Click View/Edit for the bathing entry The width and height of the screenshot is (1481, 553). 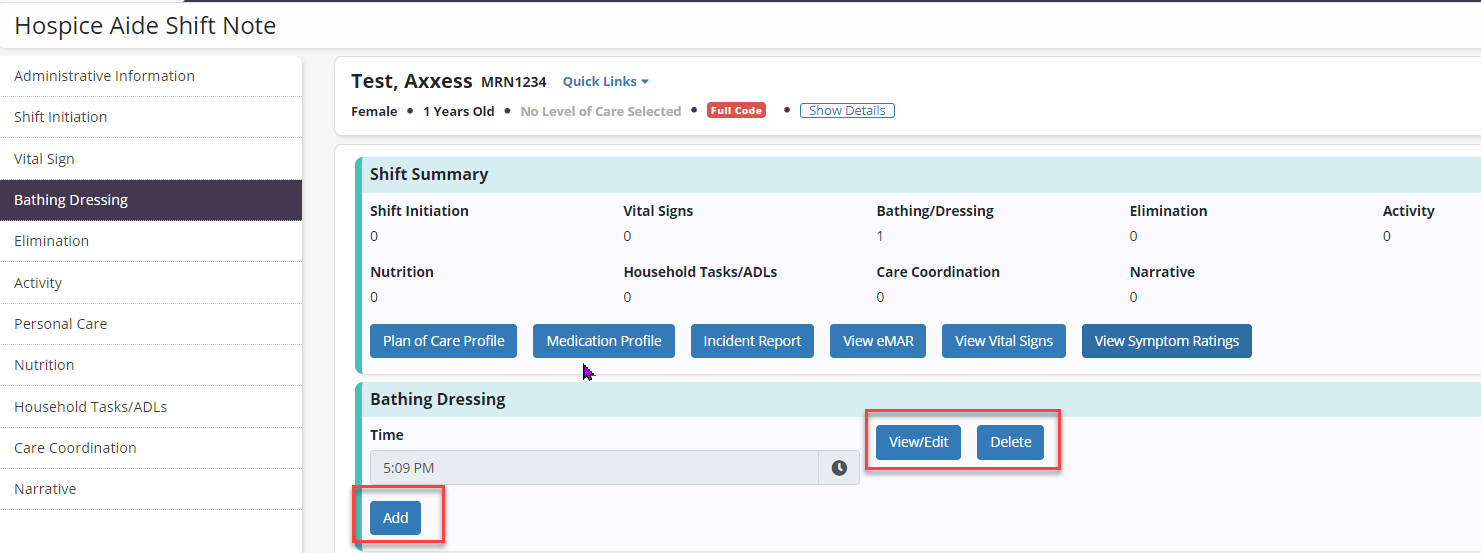point(918,442)
